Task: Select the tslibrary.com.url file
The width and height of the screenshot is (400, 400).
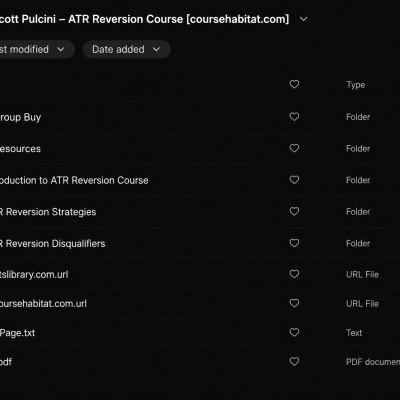Action: [34, 275]
